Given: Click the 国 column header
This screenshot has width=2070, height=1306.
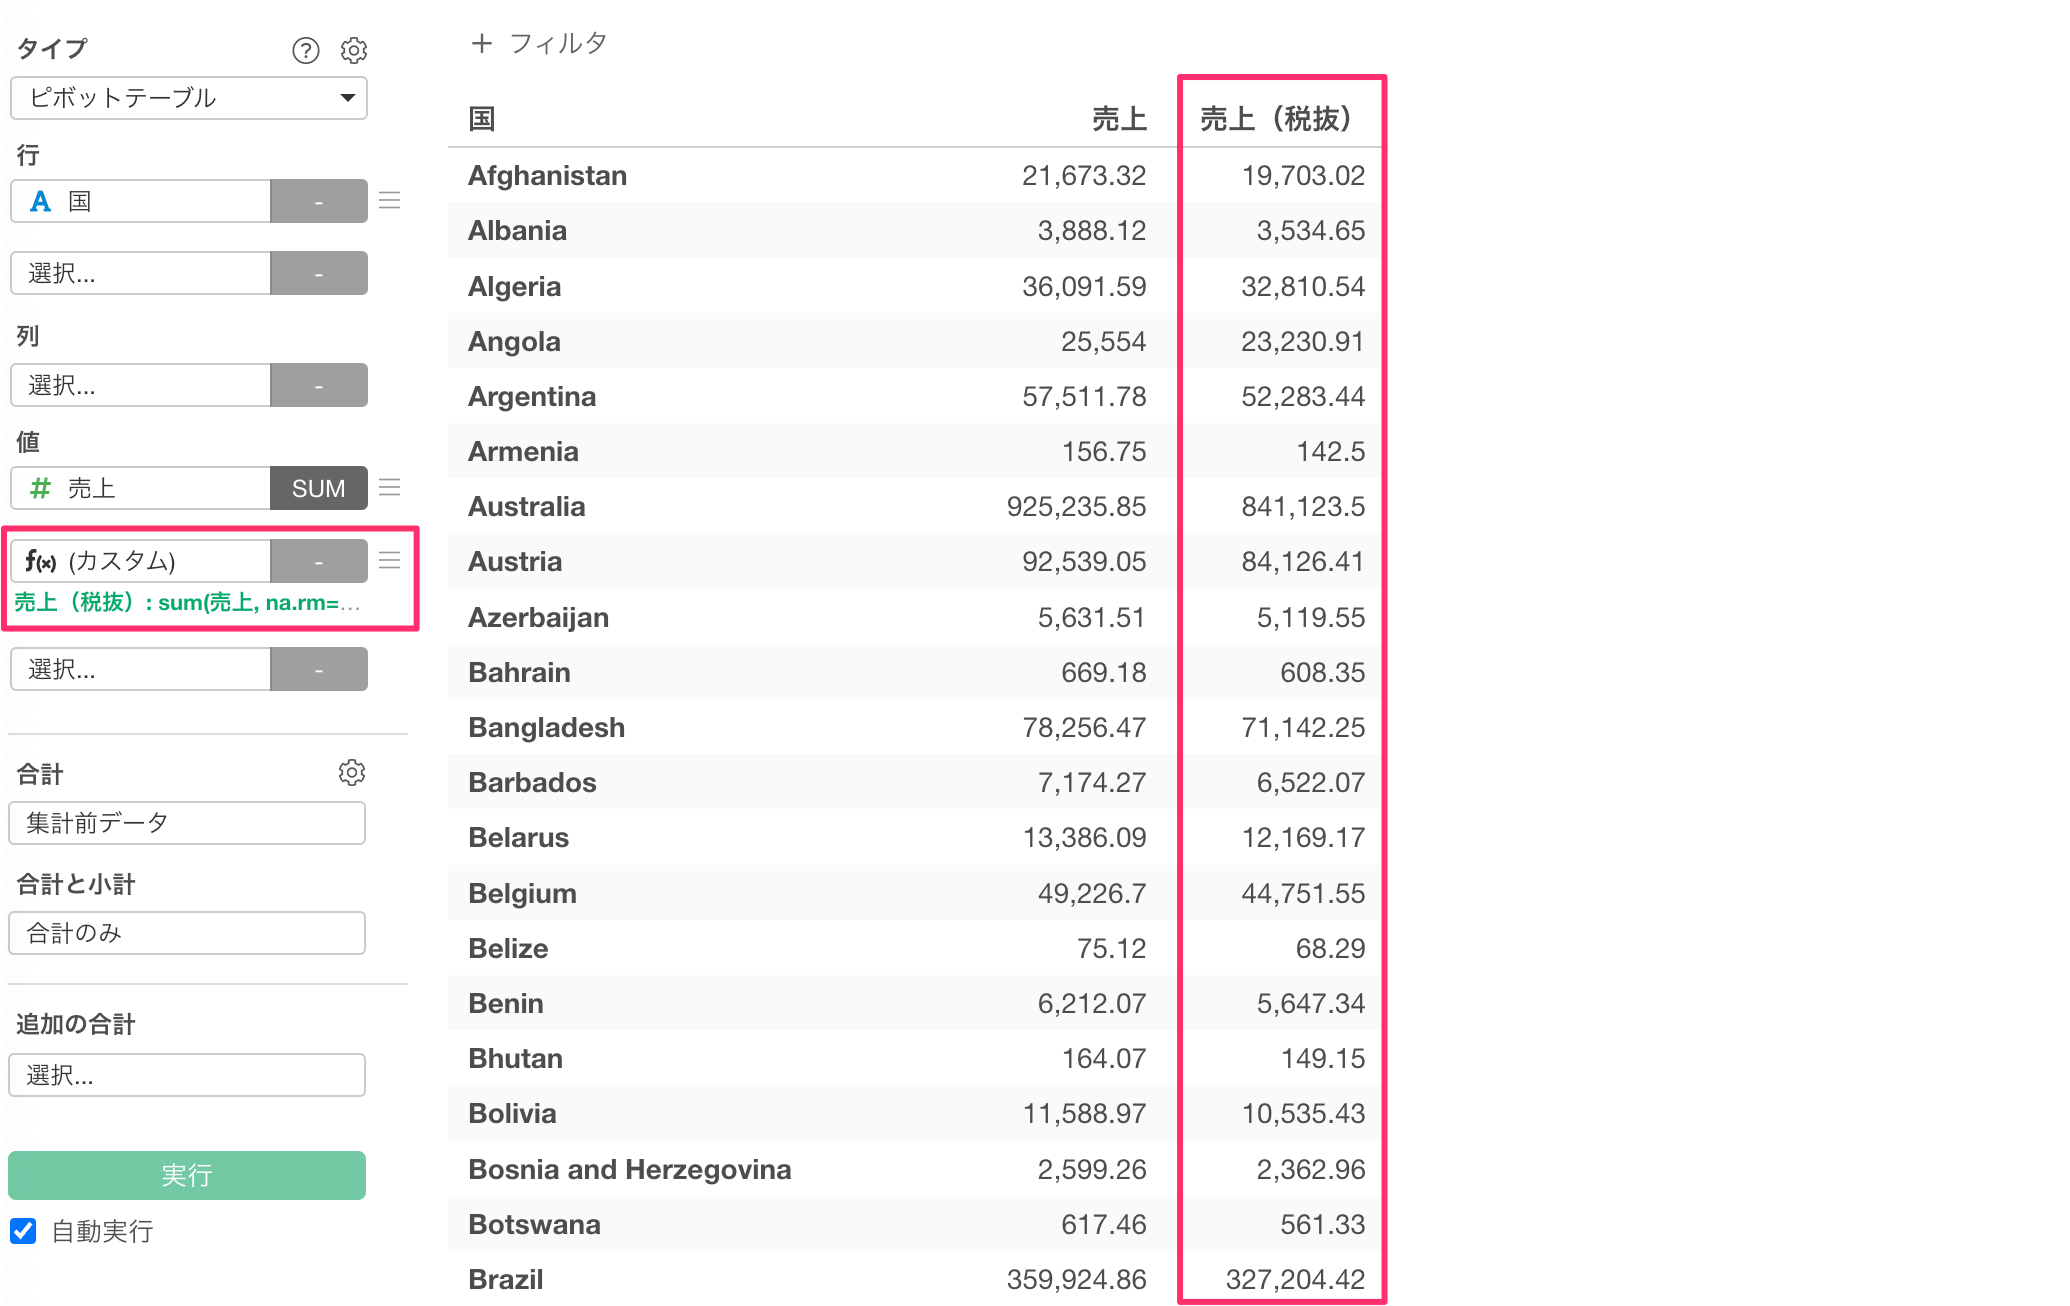Looking at the screenshot, I should coord(482,119).
